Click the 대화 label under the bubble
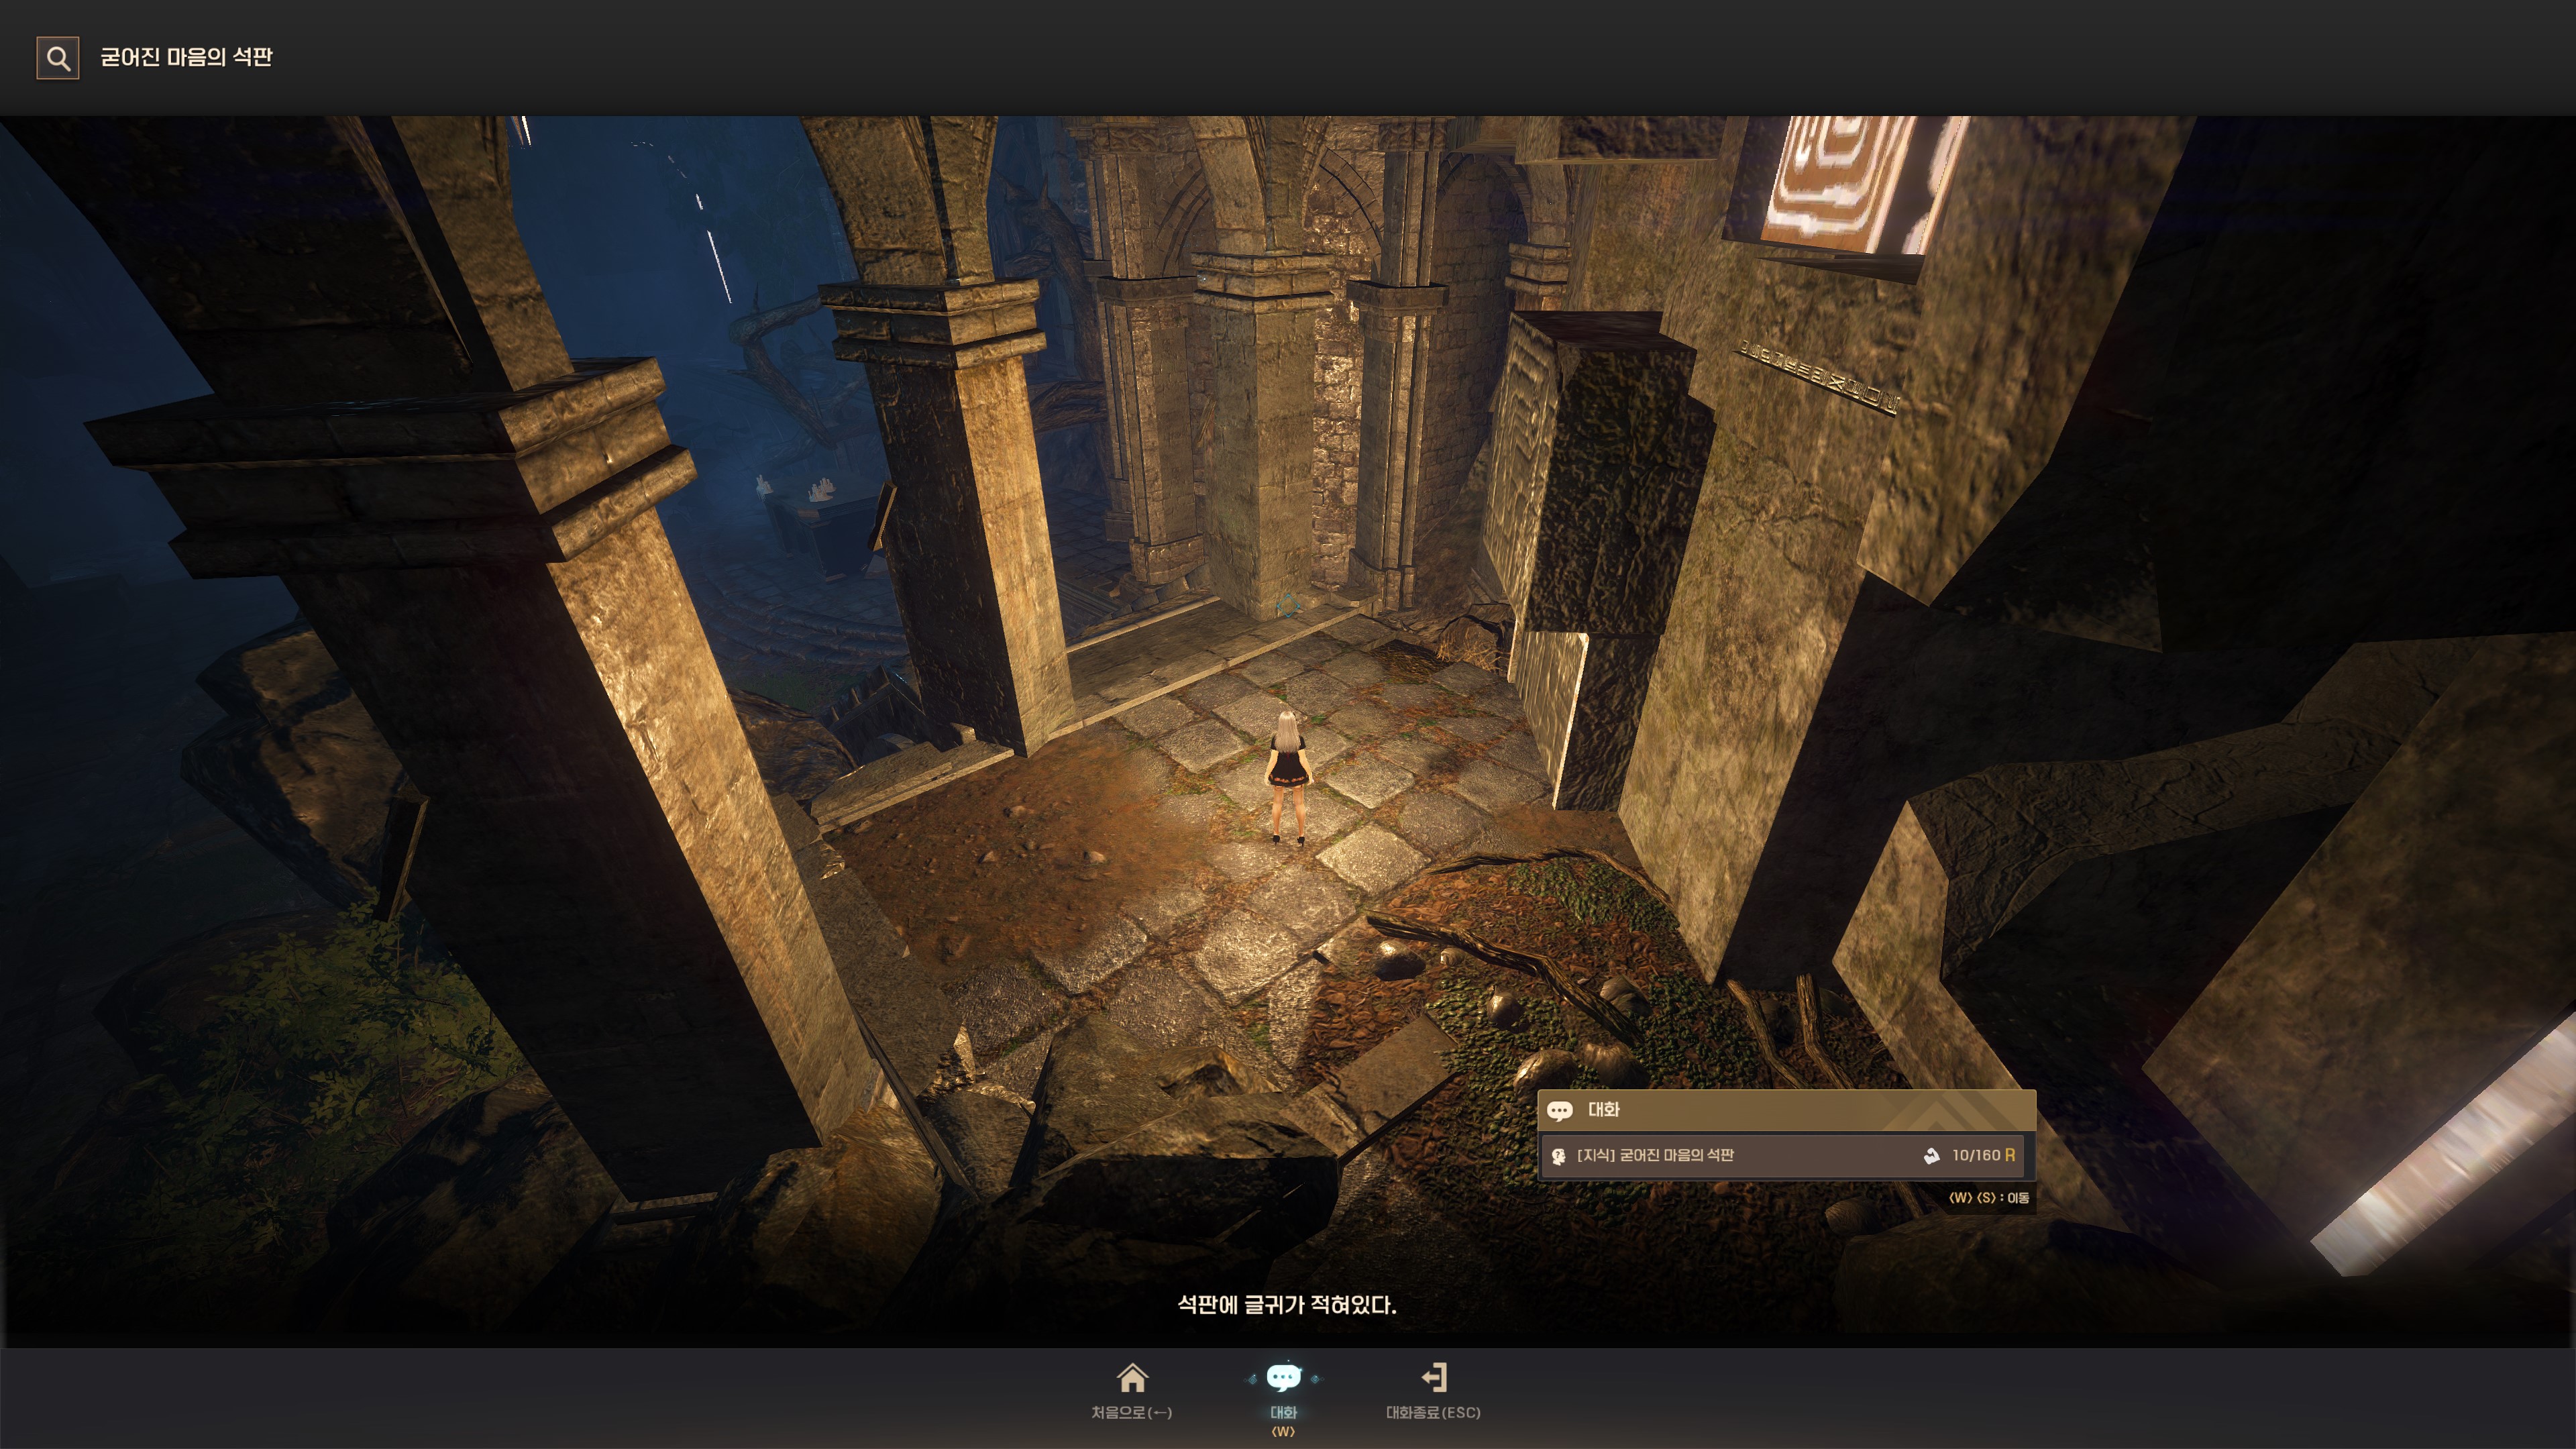2576x1449 pixels. 1283,1412
